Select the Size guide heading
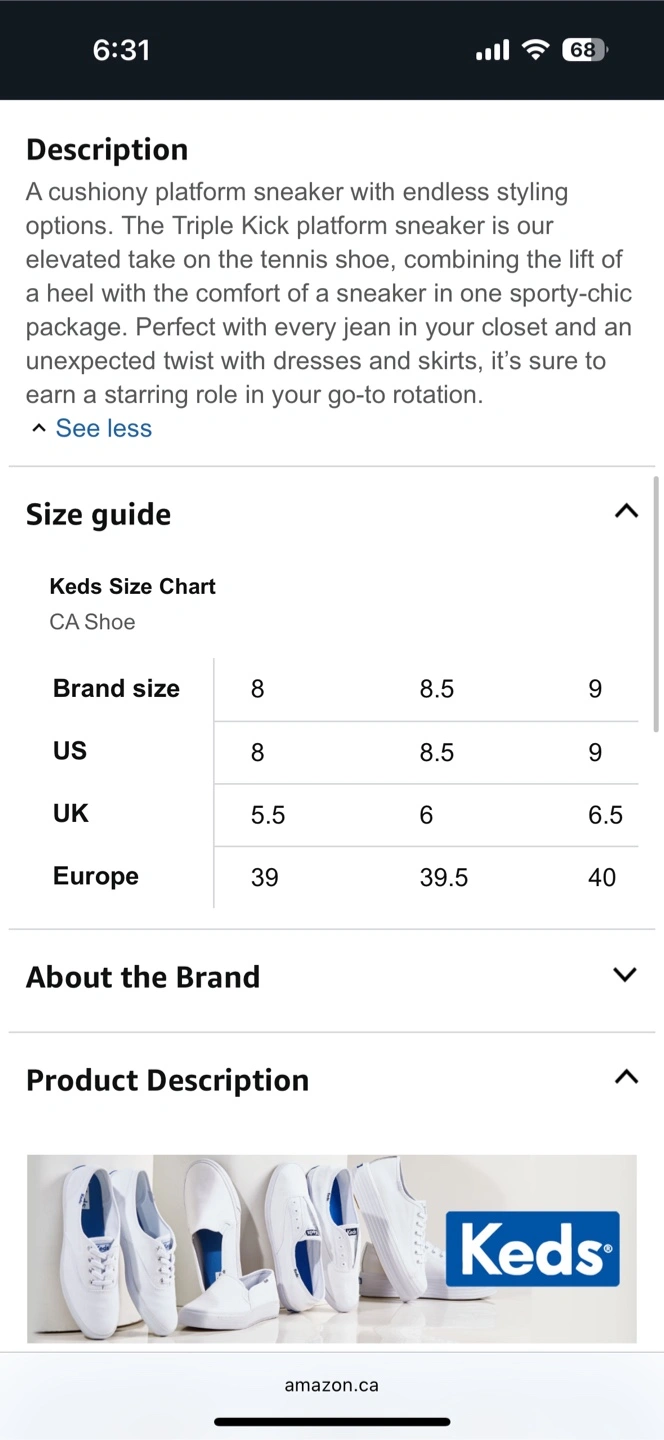Image resolution: width=664 pixels, height=1440 pixels. point(98,515)
